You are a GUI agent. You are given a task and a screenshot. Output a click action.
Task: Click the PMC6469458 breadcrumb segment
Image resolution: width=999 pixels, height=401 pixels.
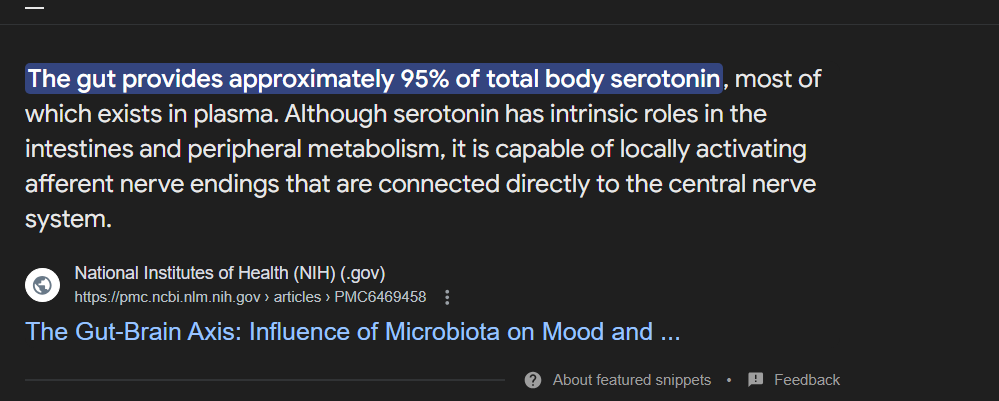click(x=380, y=297)
